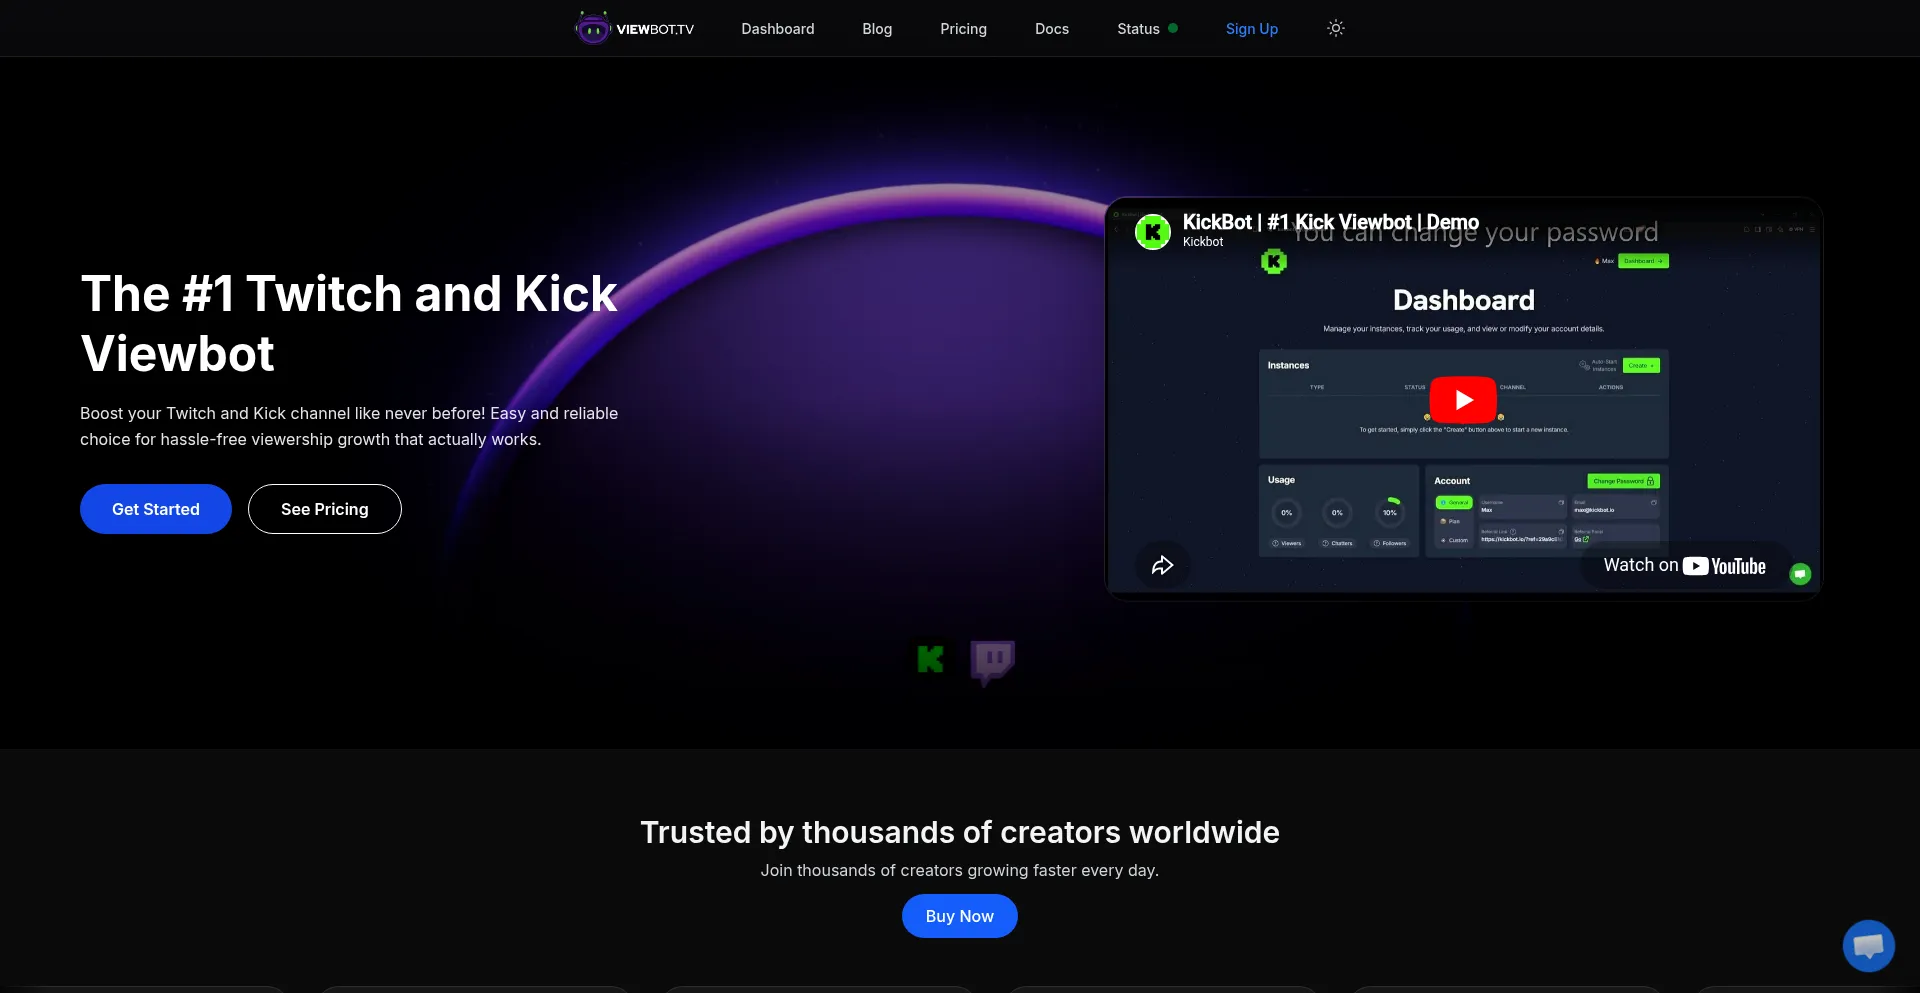This screenshot has height=993, width=1920.
Task: Click the 'Trusted by thousands of creators worldwide' heading
Action: [960, 832]
